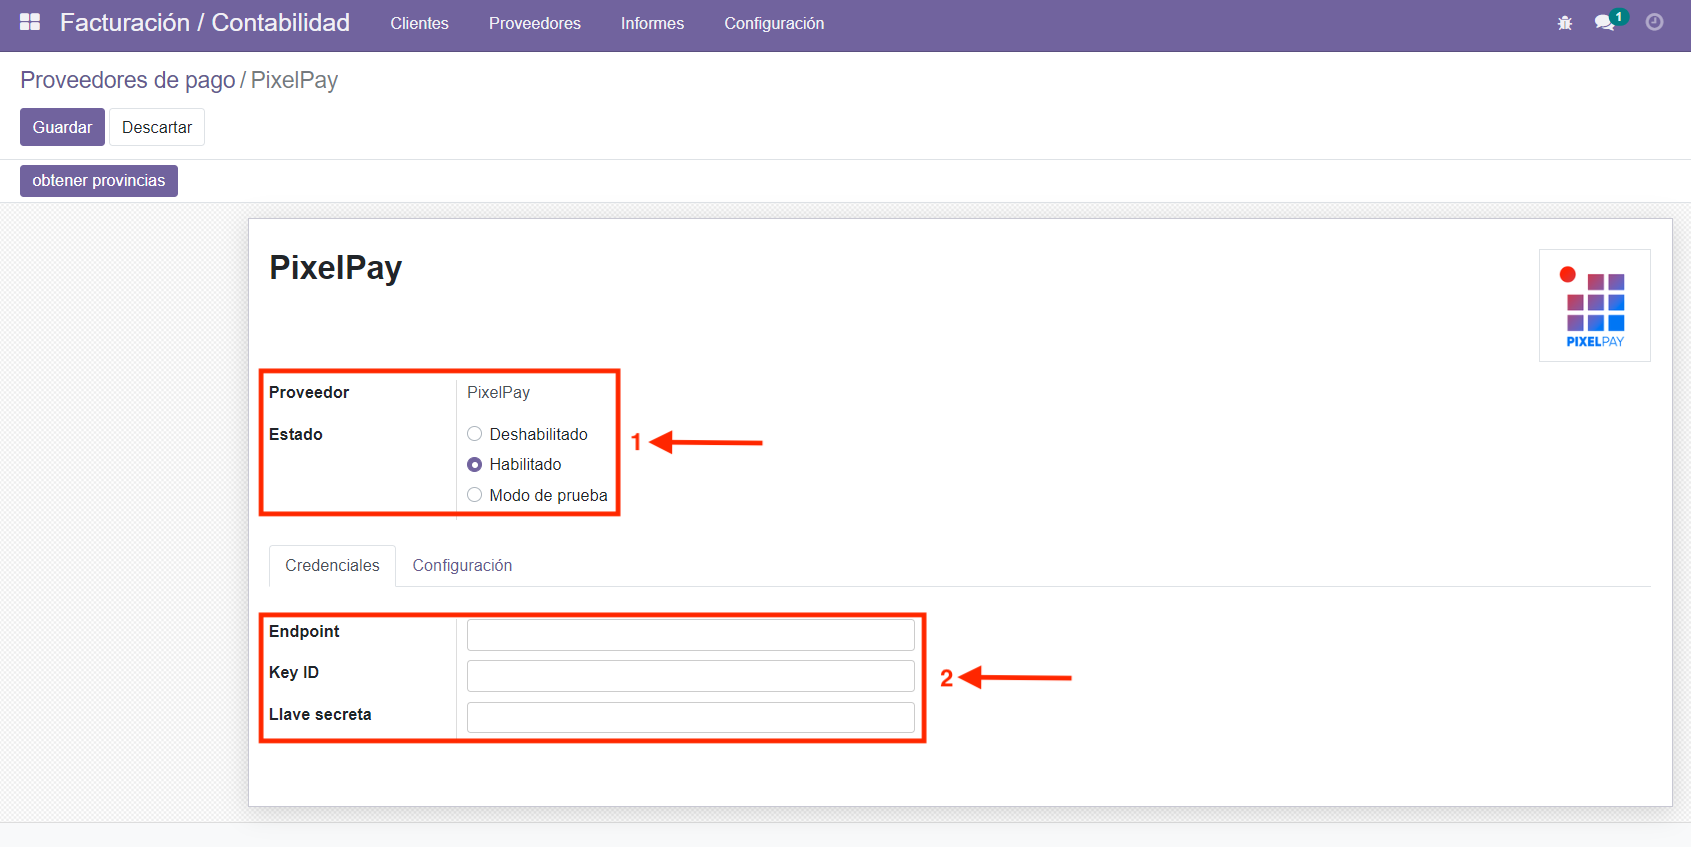The image size is (1691, 847).
Task: Open the debug bug icon menu
Action: [1565, 23]
